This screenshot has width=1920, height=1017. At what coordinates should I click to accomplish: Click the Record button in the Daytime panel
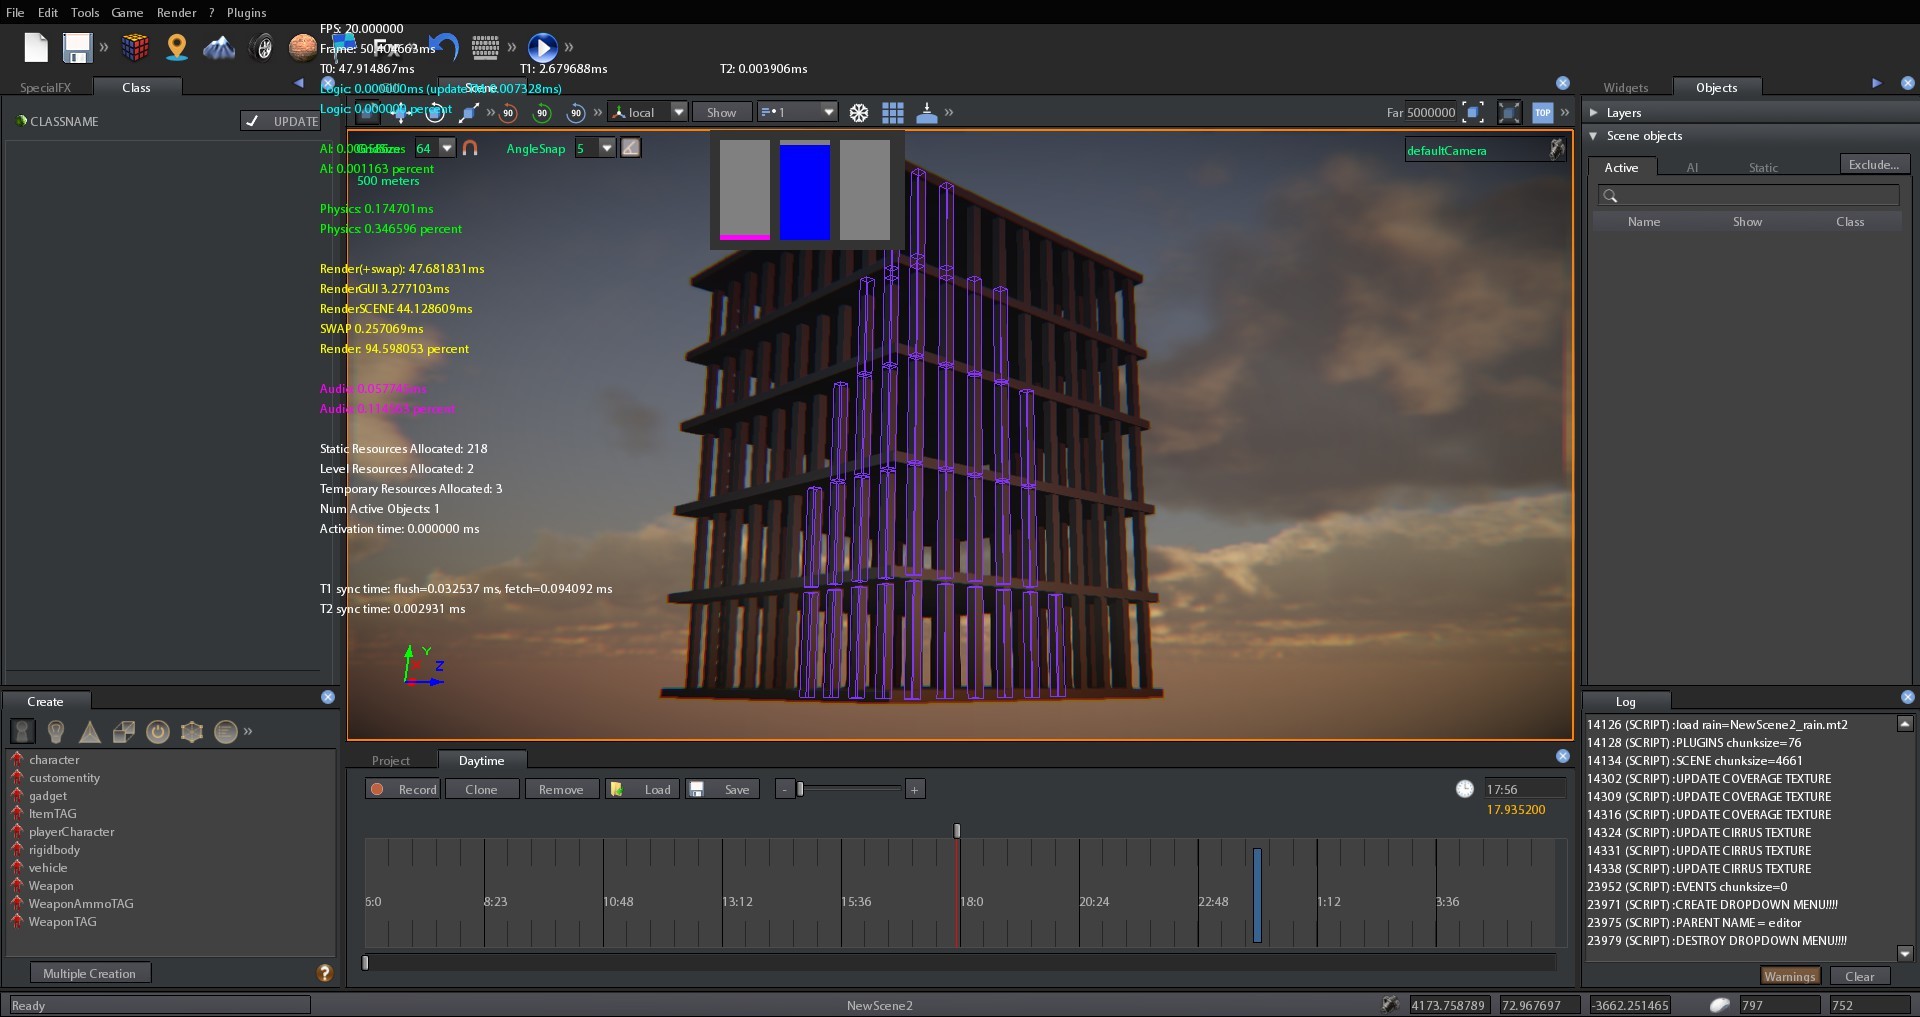pos(403,789)
